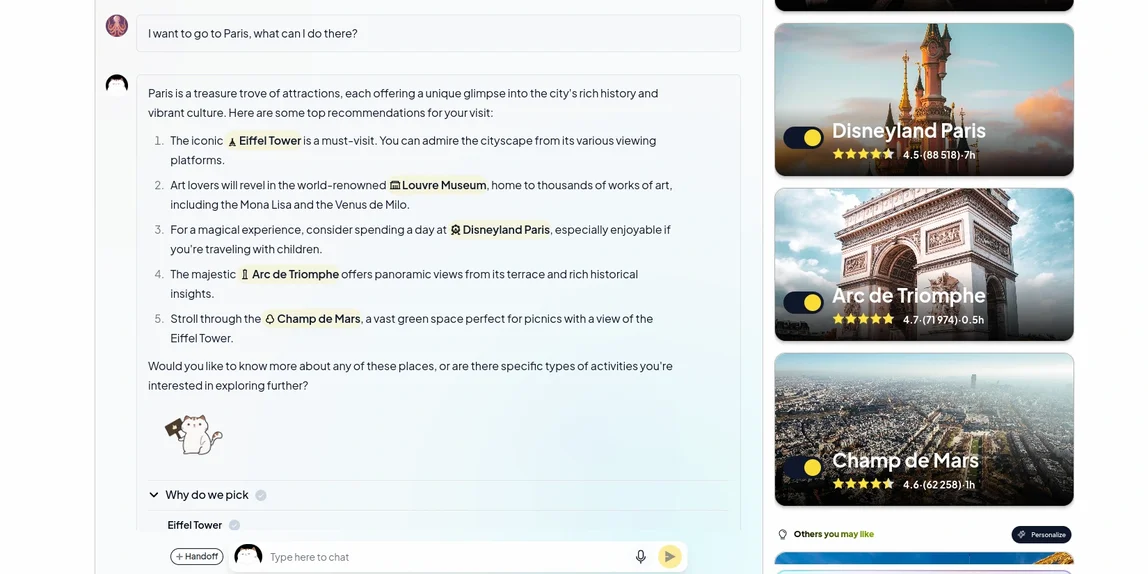Click the verified badge beside Why do we pick
The height and width of the screenshot is (574, 1148).
(261, 496)
